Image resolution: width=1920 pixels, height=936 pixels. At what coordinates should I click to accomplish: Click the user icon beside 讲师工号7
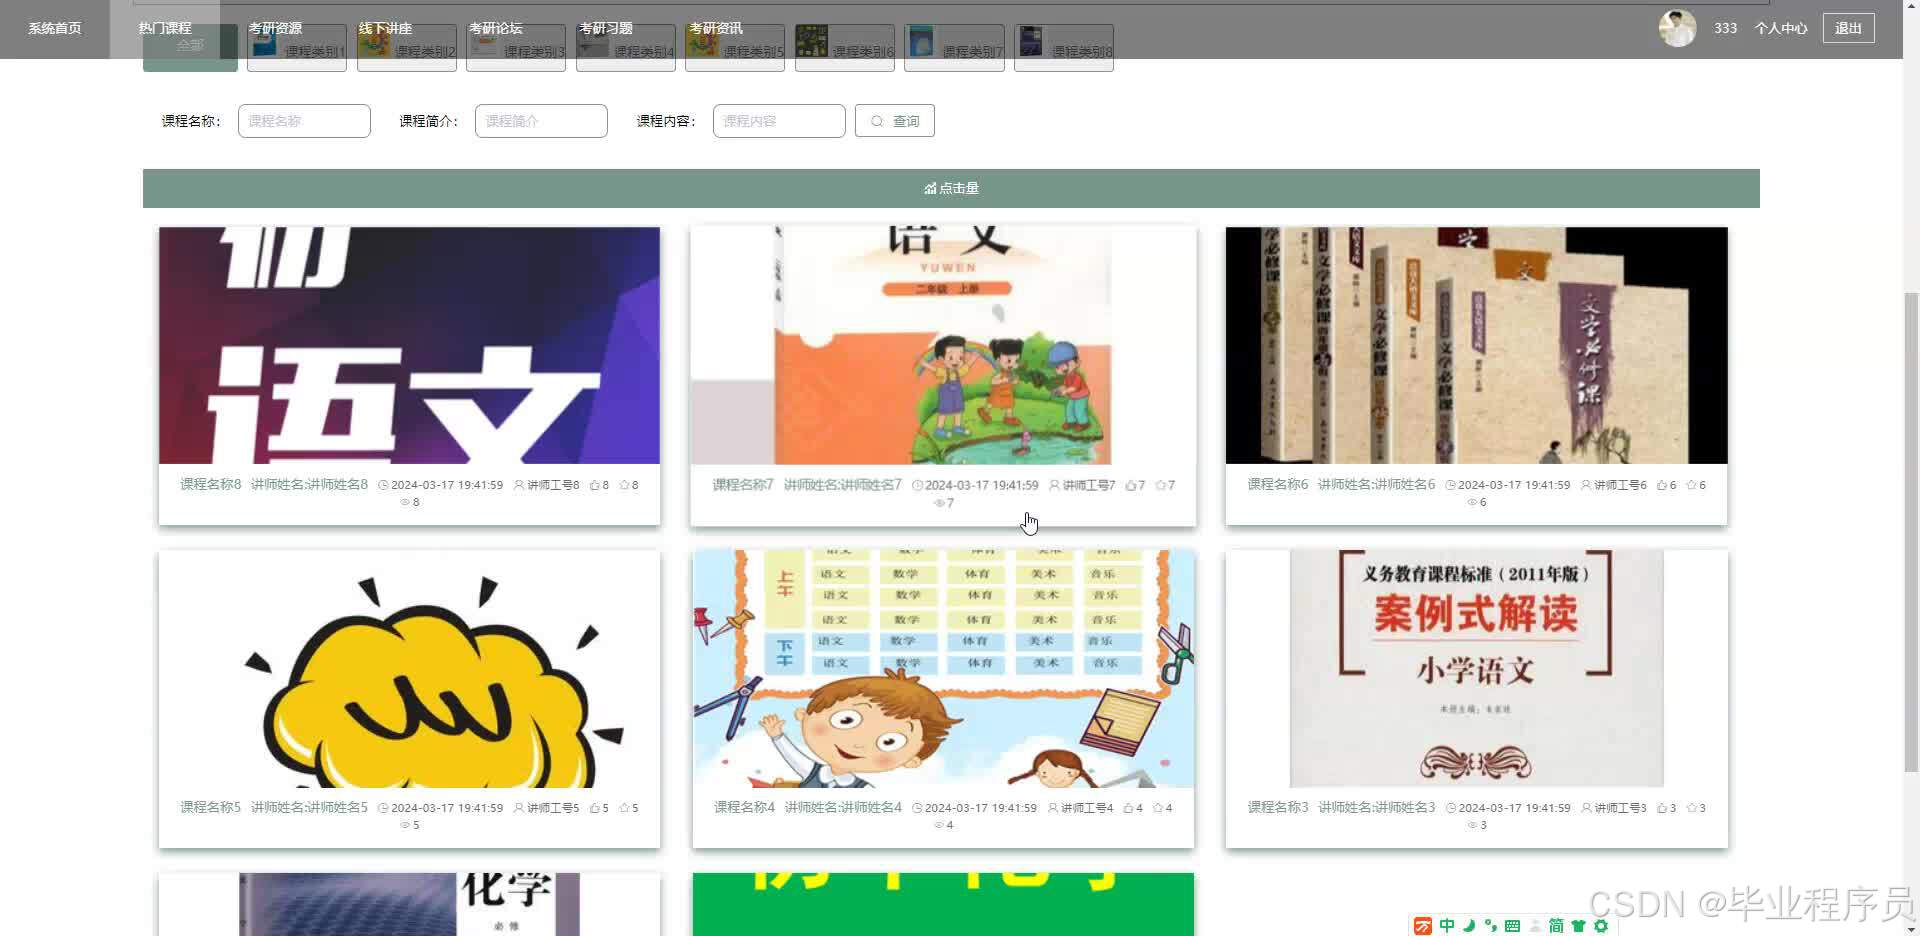(x=1054, y=485)
